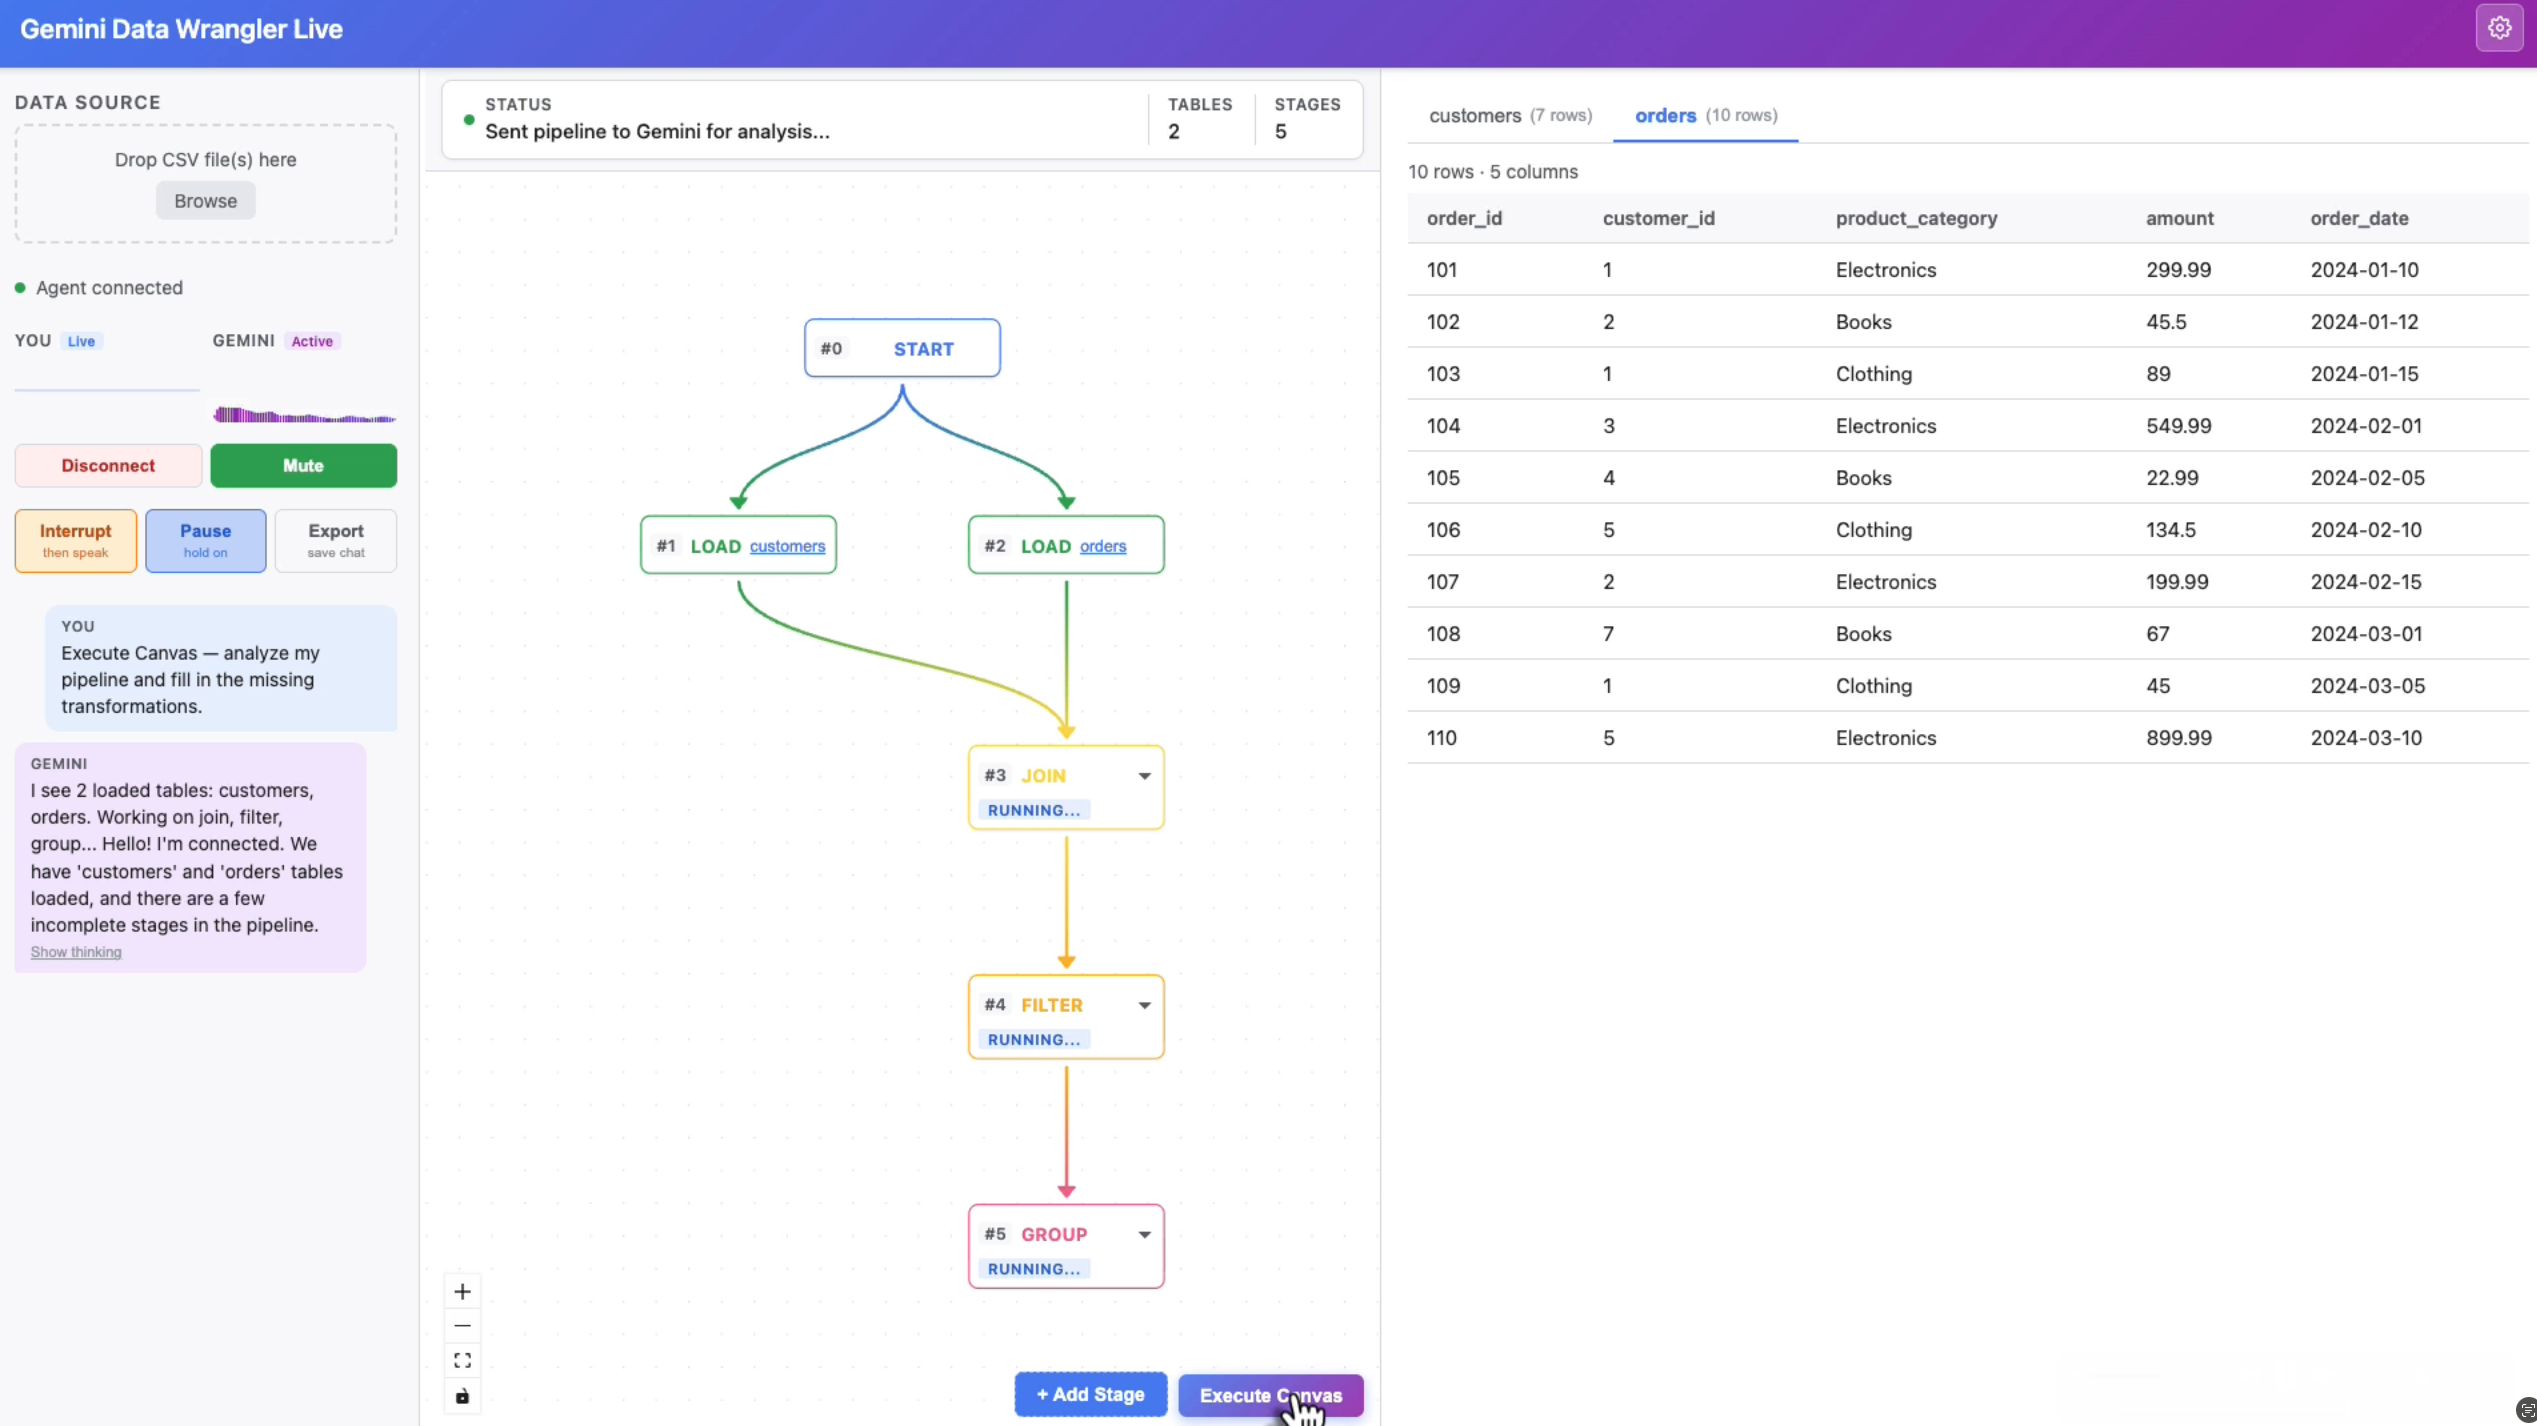Click Show thinking under Gemini message
The height and width of the screenshot is (1426, 2537).
76,952
